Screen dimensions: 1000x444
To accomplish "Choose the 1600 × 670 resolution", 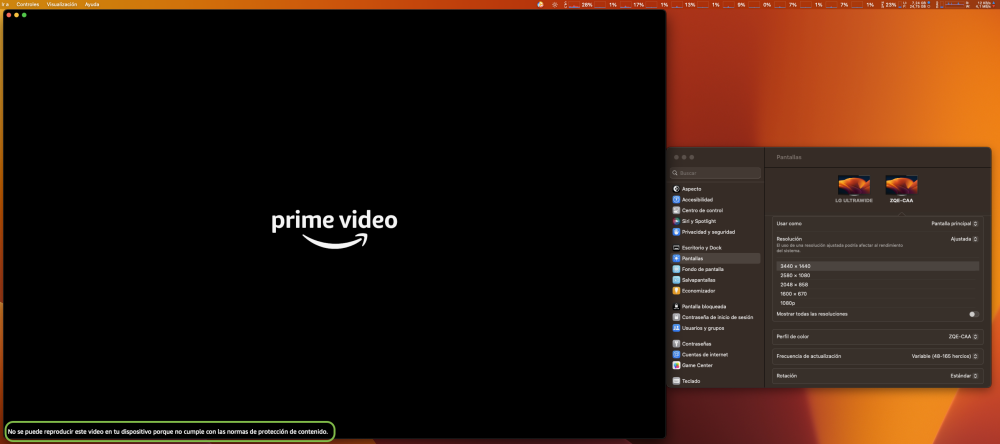I will coord(878,294).
